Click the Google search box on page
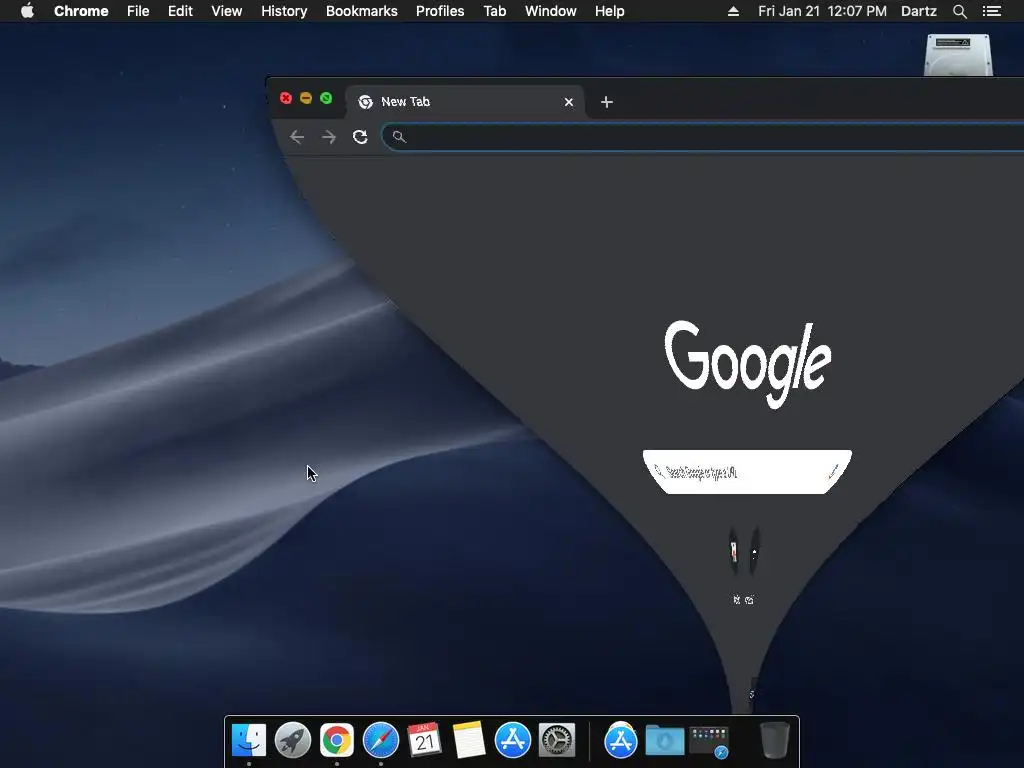The height and width of the screenshot is (768, 1024). coord(747,472)
